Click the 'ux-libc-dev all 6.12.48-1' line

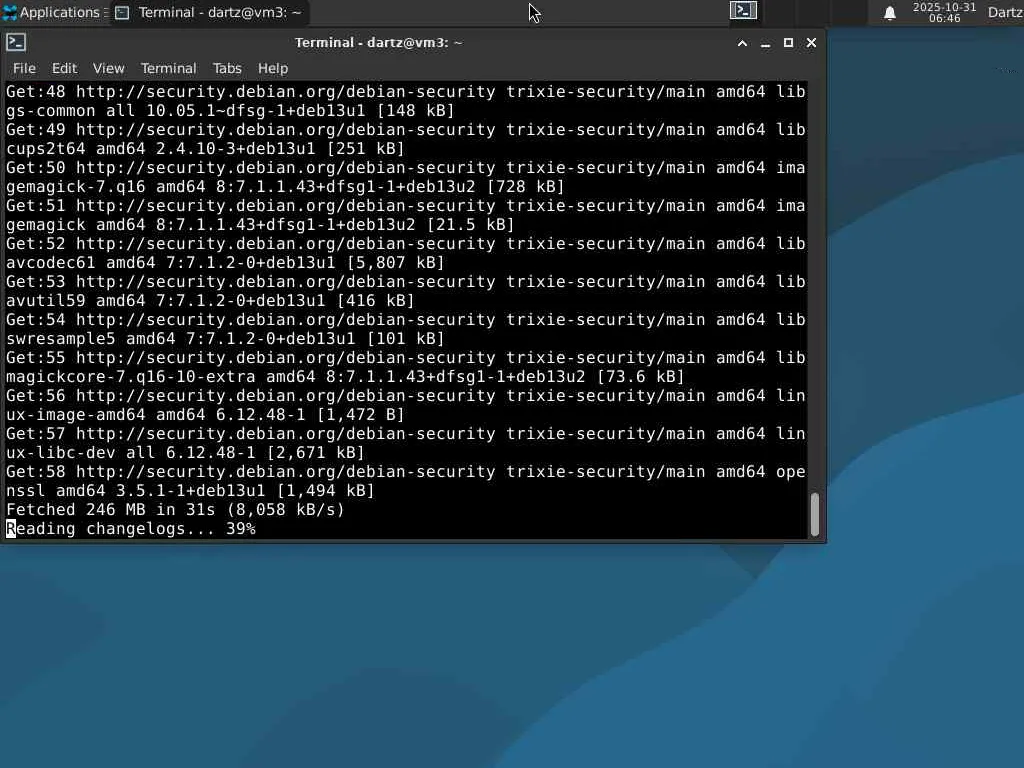click(x=185, y=453)
